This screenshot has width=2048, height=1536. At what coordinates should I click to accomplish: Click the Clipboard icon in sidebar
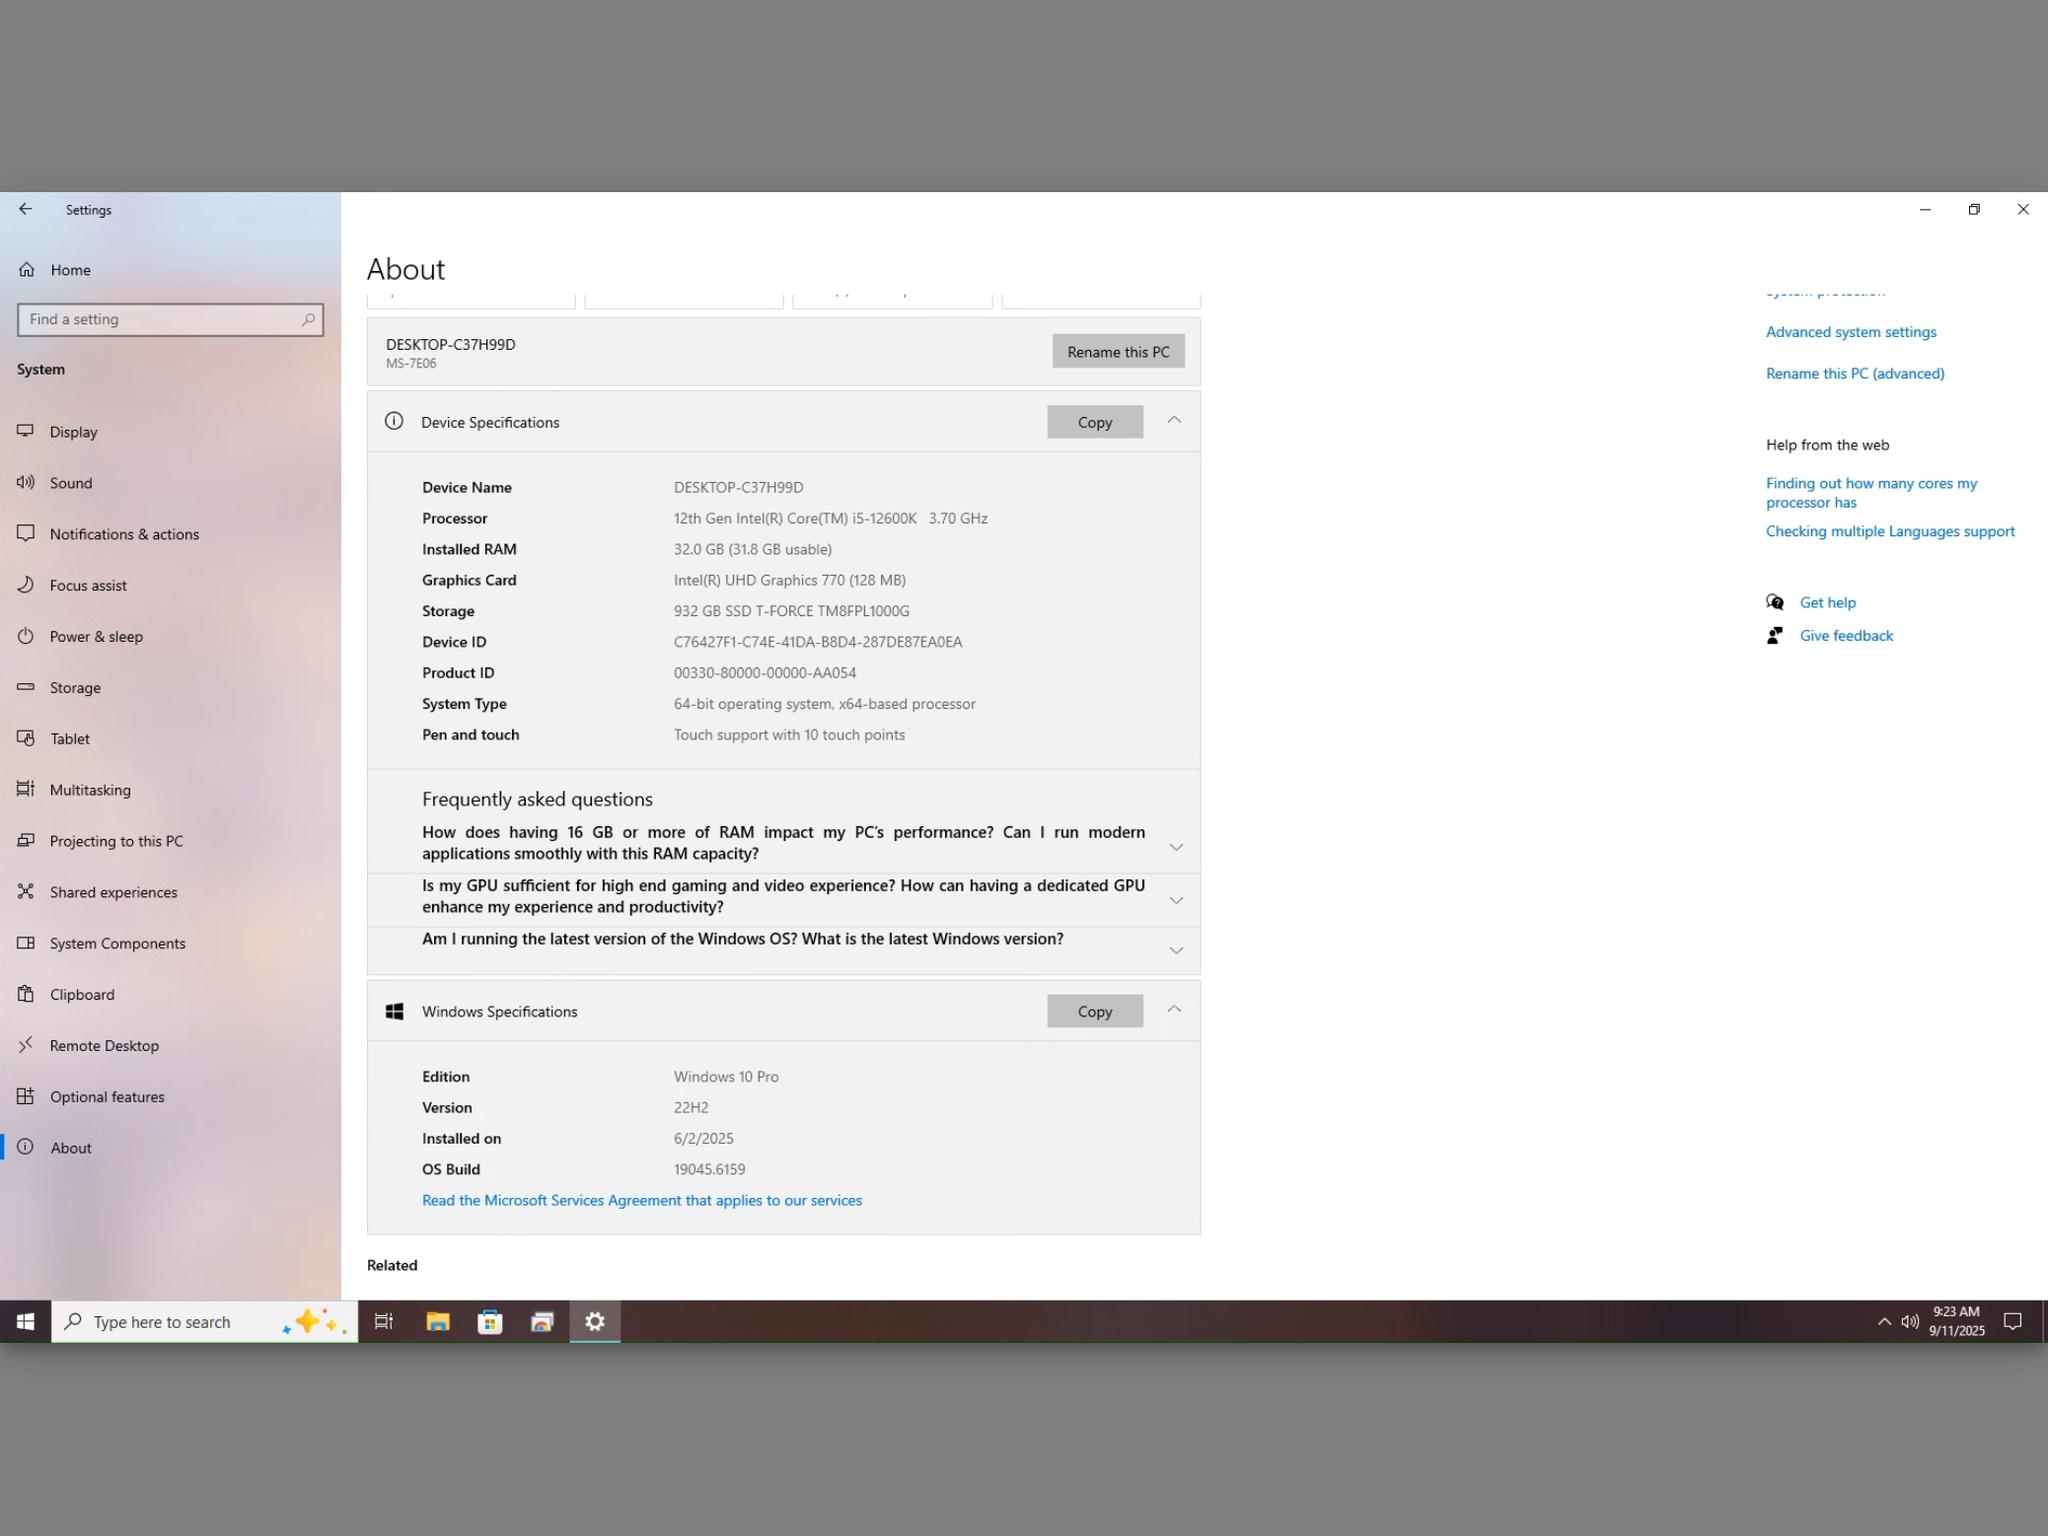tap(26, 994)
